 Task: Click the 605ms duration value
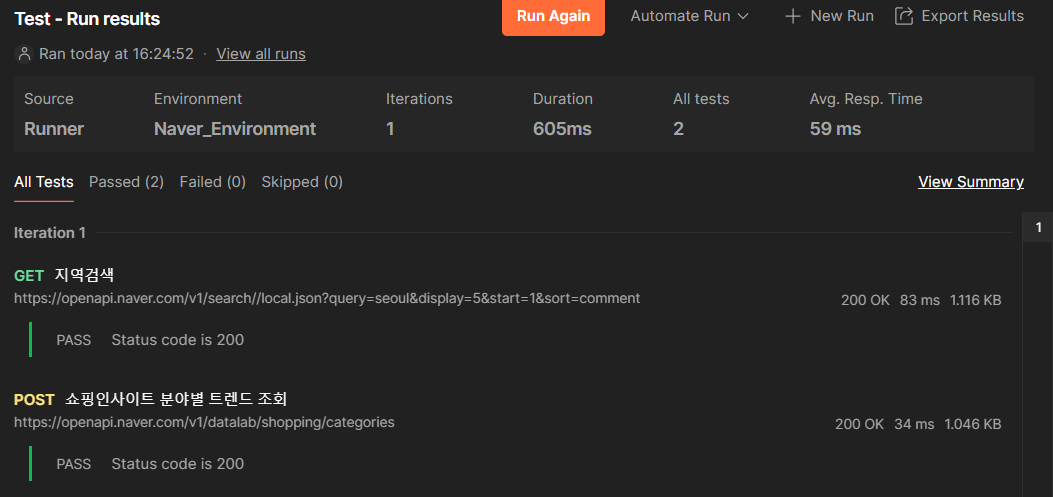point(562,129)
